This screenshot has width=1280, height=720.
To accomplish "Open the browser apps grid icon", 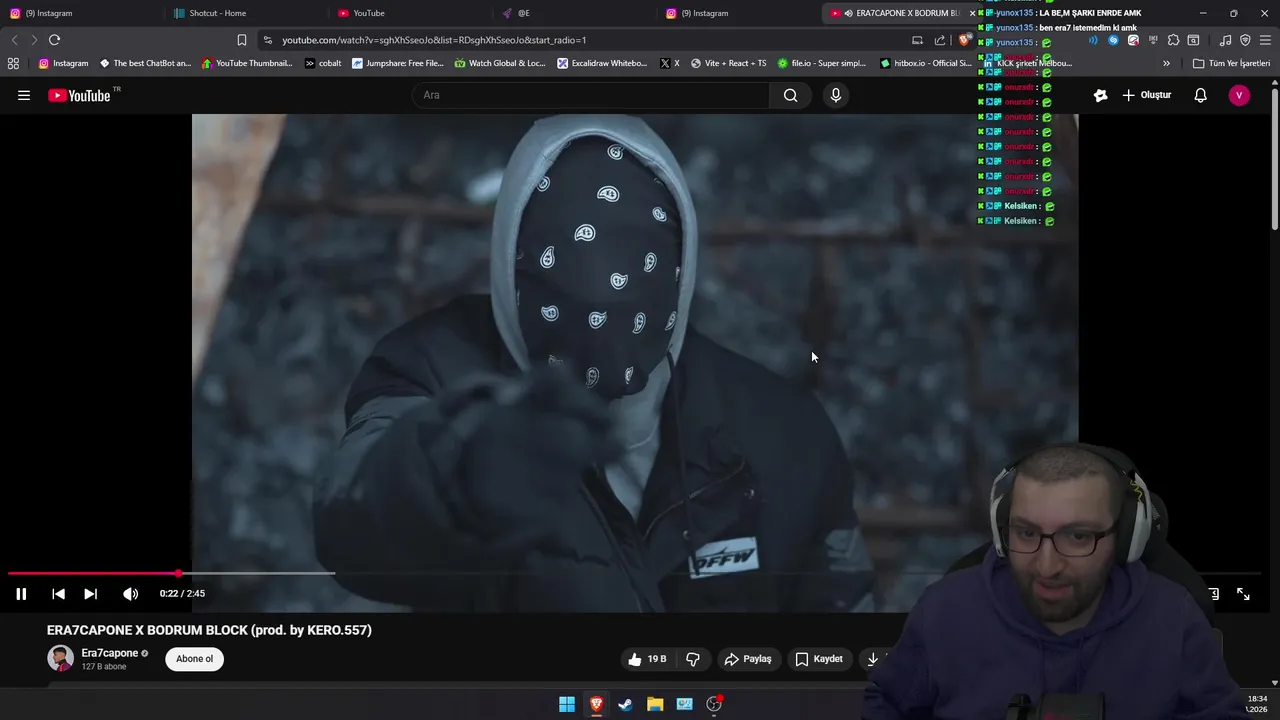I will (13, 63).
